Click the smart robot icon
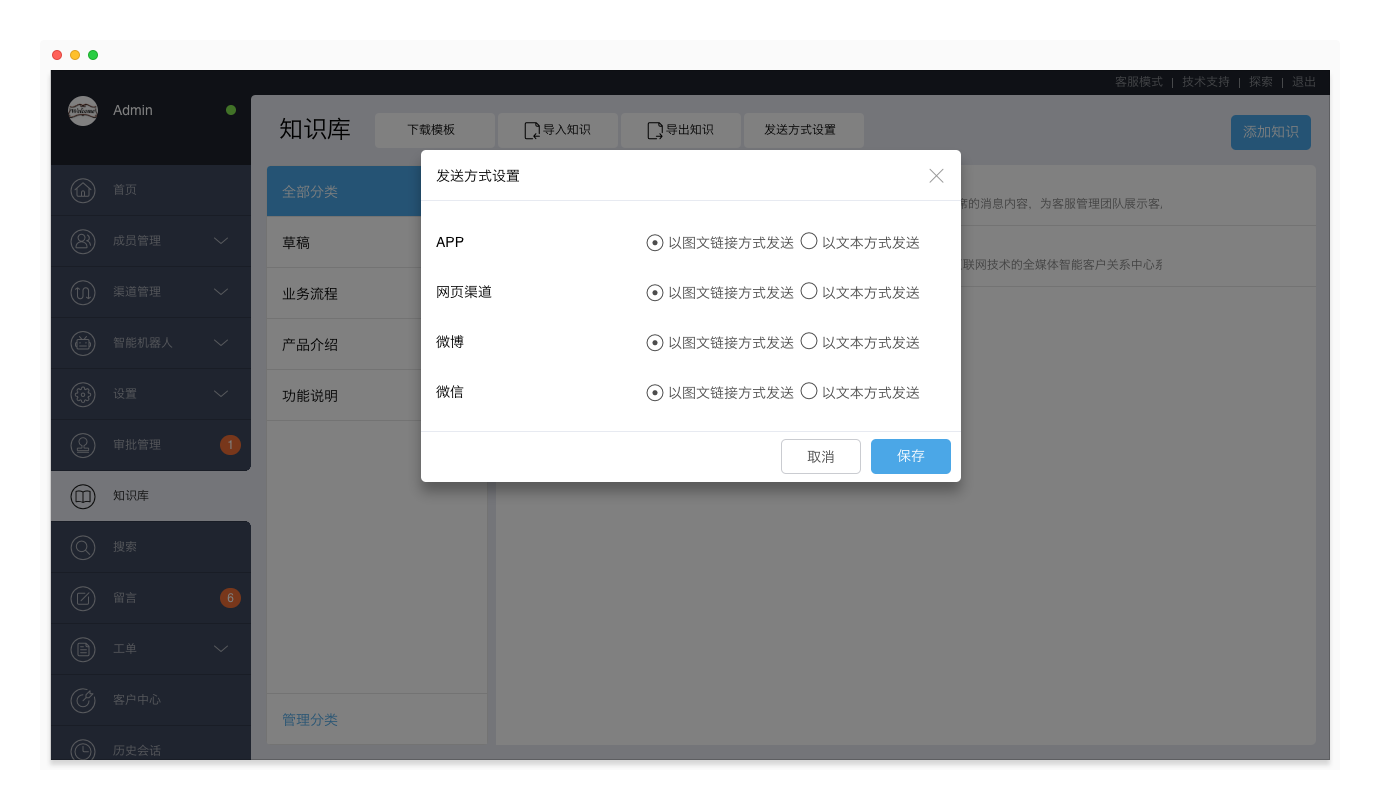The image size is (1380, 810). (83, 343)
